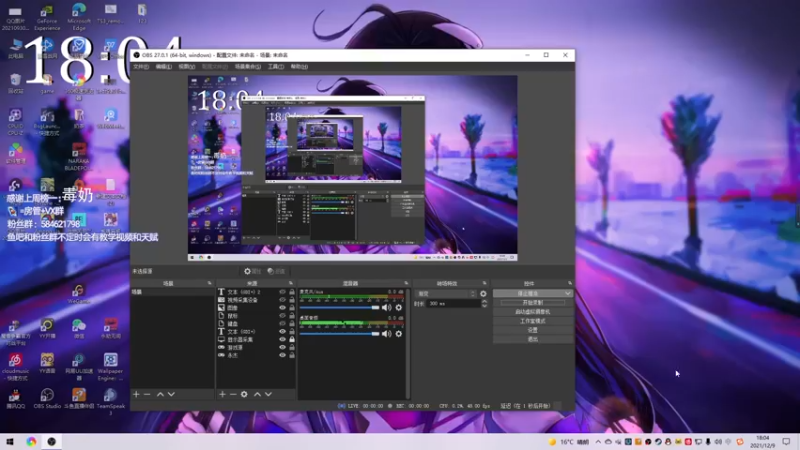Image resolution: width=800 pixels, height=450 pixels.
Task: Toggle visibility eye for 图像 source
Action: [x=282, y=308]
